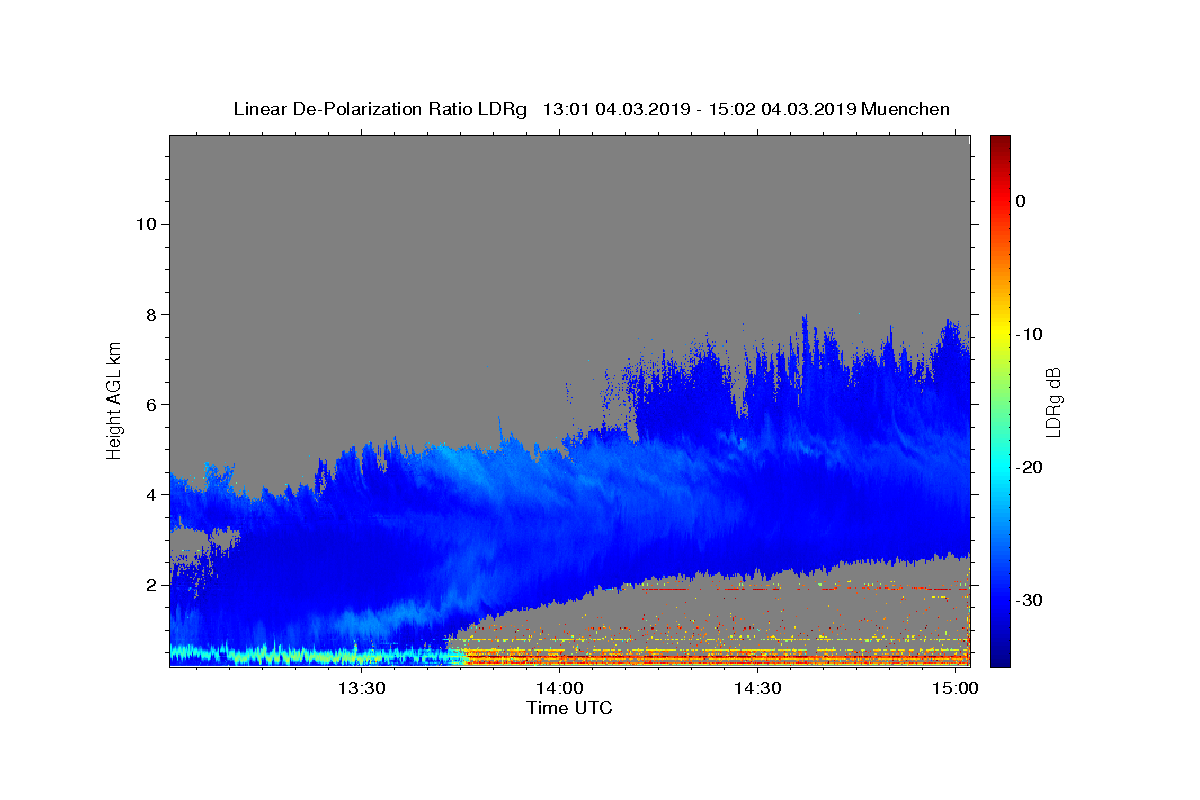Click the height tick label 8
This screenshot has width=1200, height=800.
(151, 314)
